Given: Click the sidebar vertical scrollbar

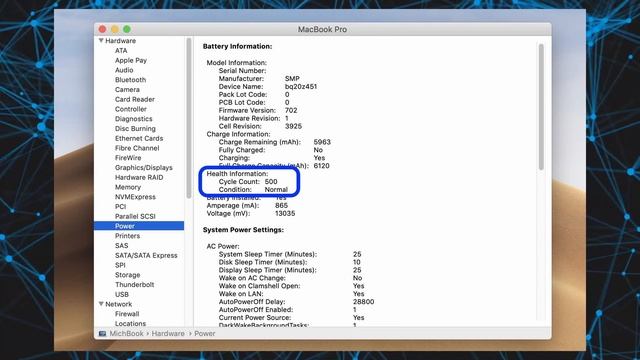Looking at the screenshot, I should tap(189, 118).
